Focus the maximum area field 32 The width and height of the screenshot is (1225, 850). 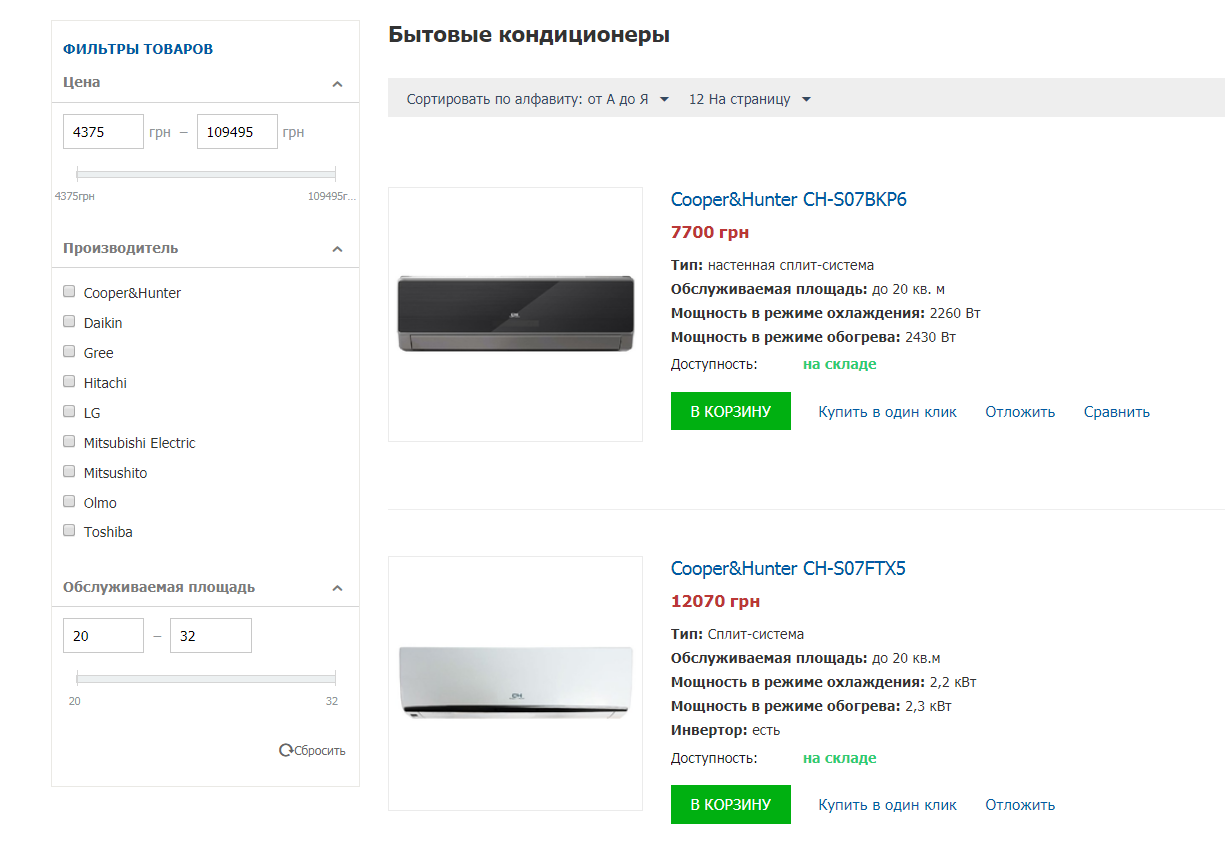(211, 636)
